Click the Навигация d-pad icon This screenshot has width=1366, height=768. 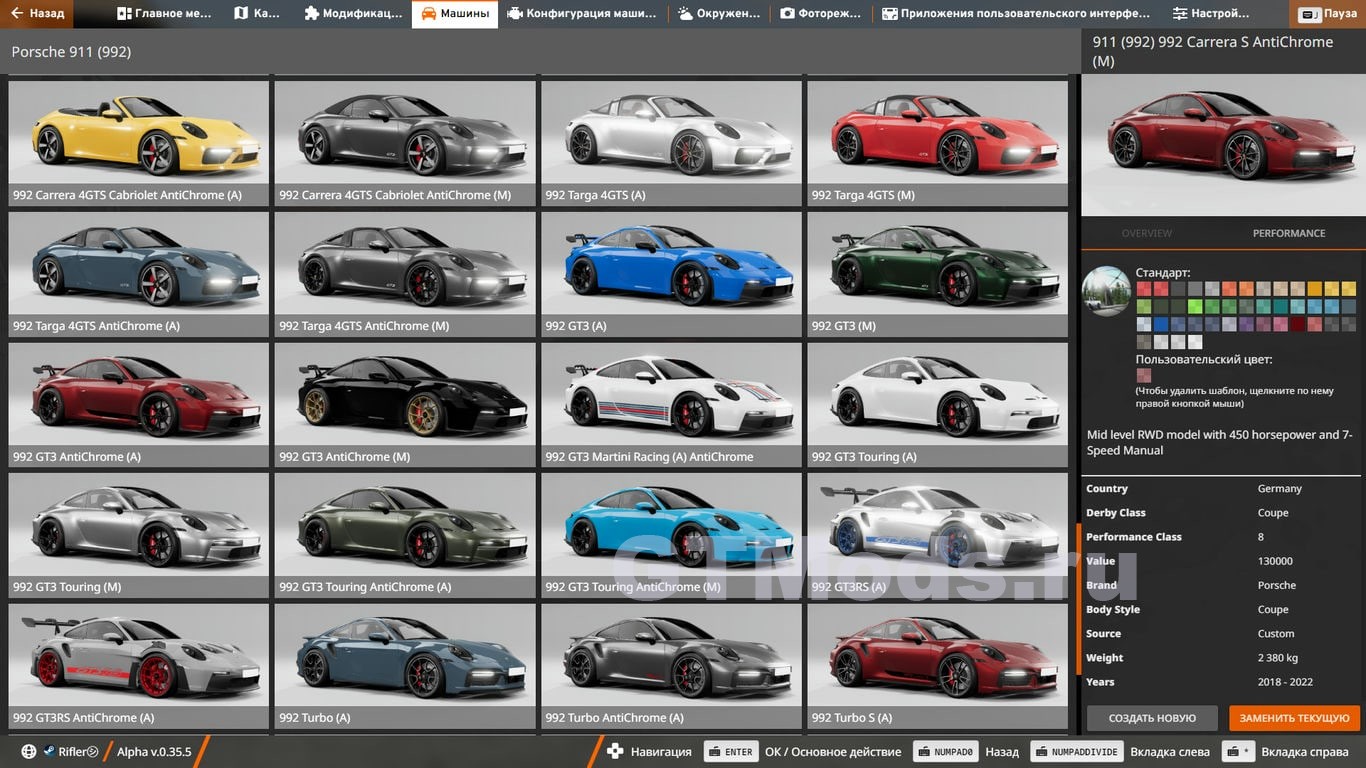(x=615, y=752)
